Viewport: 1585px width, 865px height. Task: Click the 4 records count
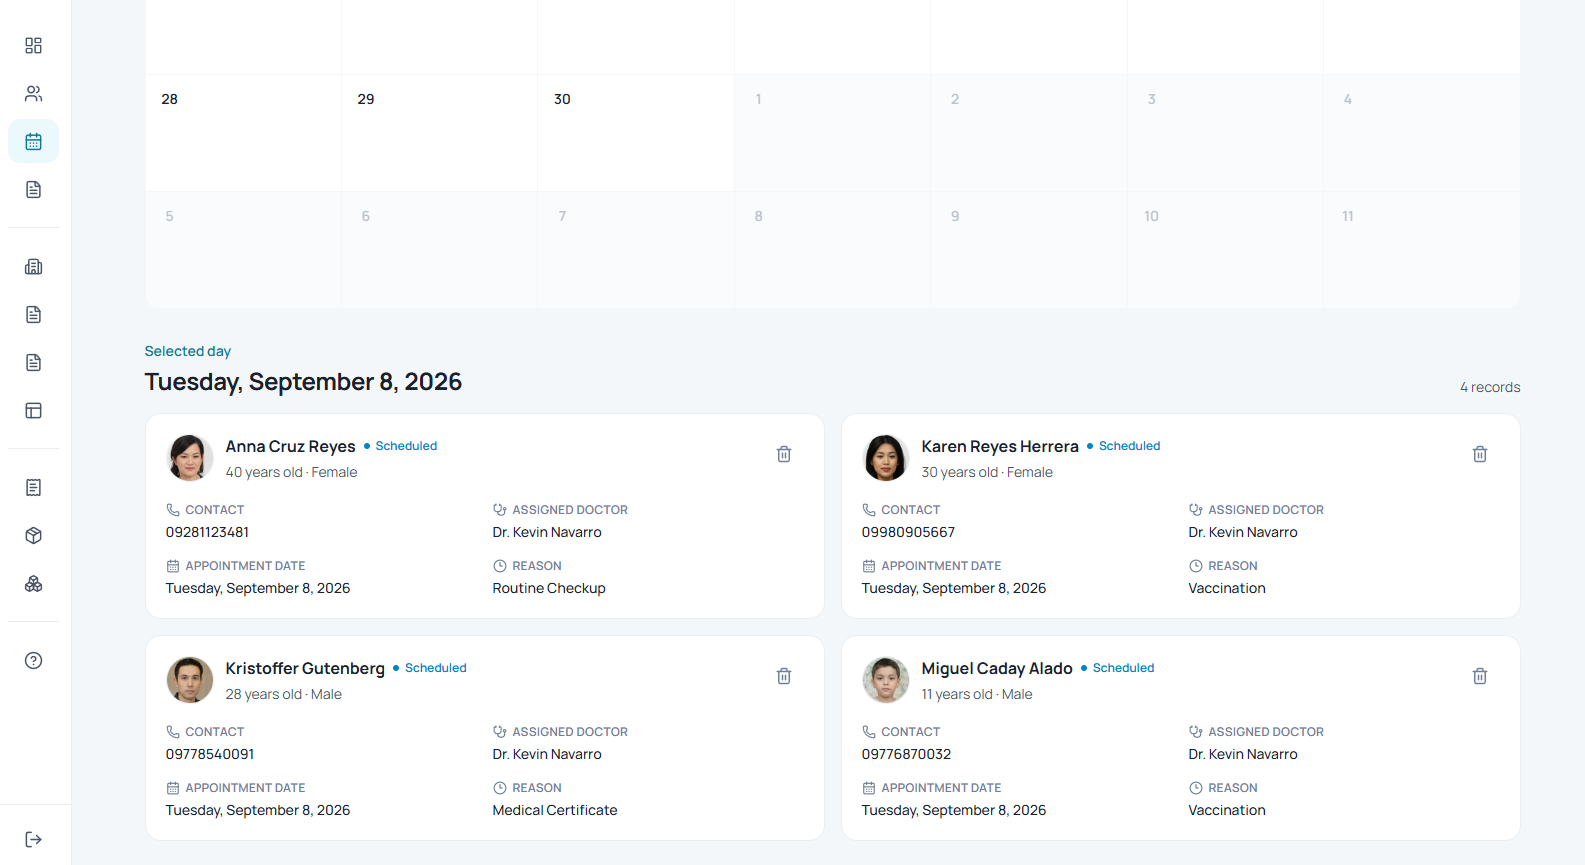pos(1490,387)
